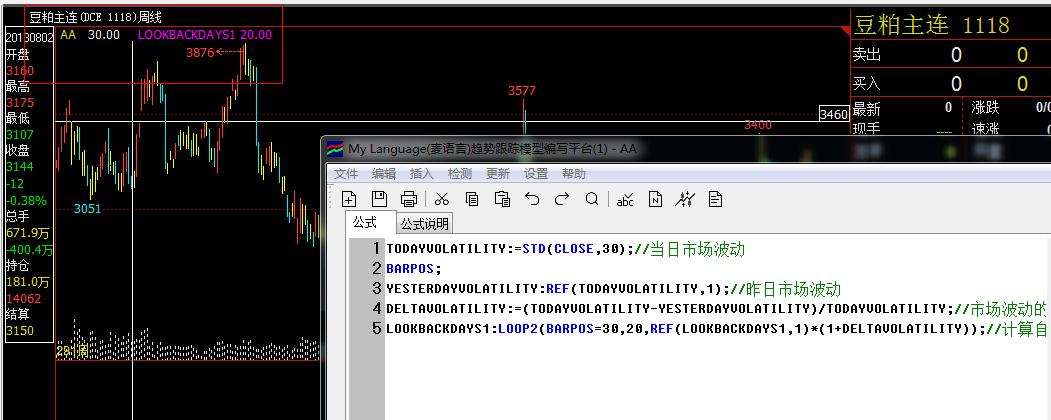
Task: Click the 豆粕主连 1118 quote title
Action: pos(930,26)
